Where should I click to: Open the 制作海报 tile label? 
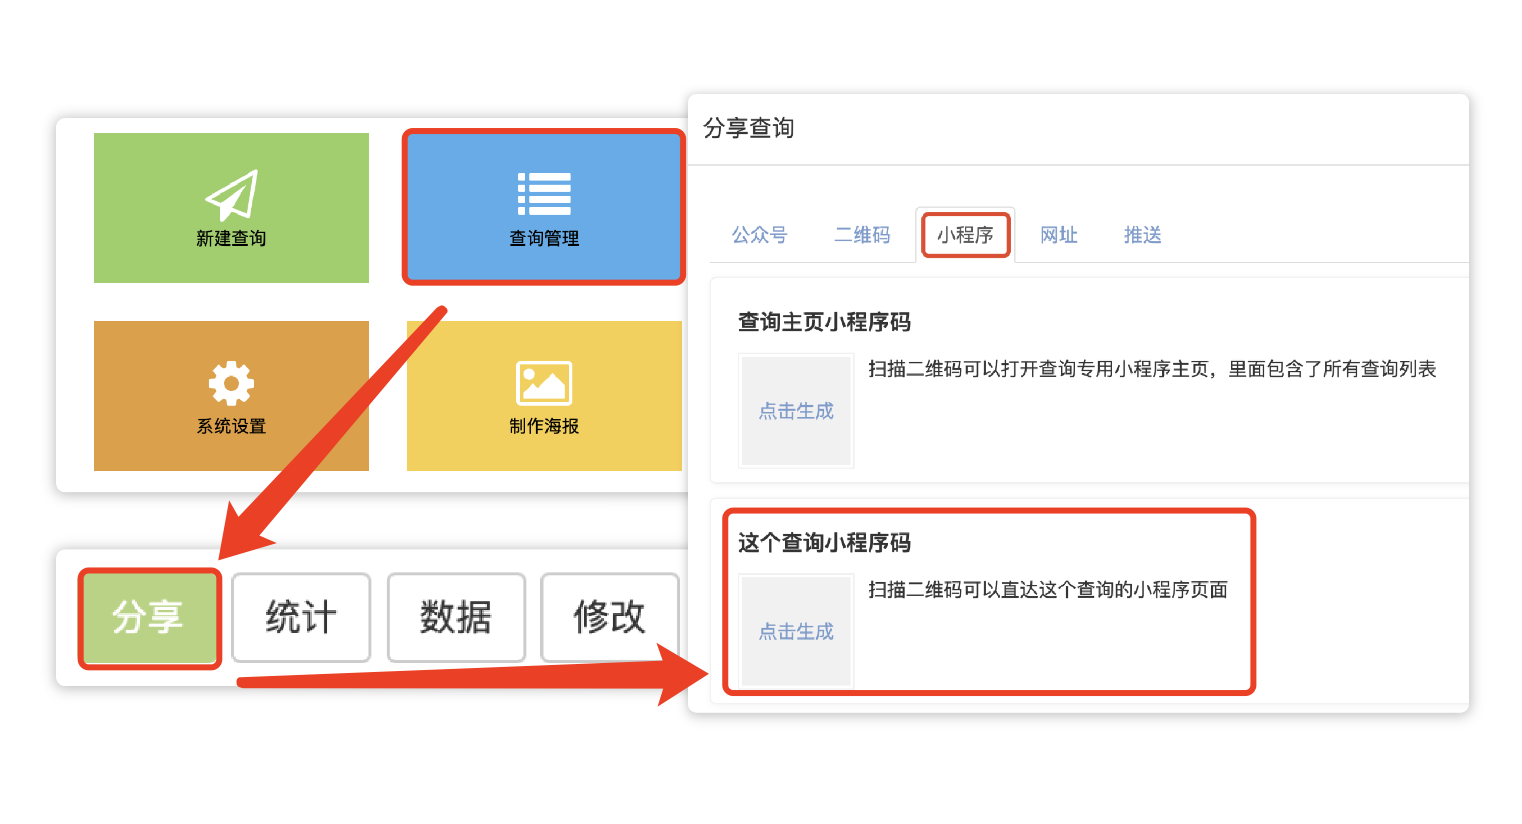pos(544,426)
